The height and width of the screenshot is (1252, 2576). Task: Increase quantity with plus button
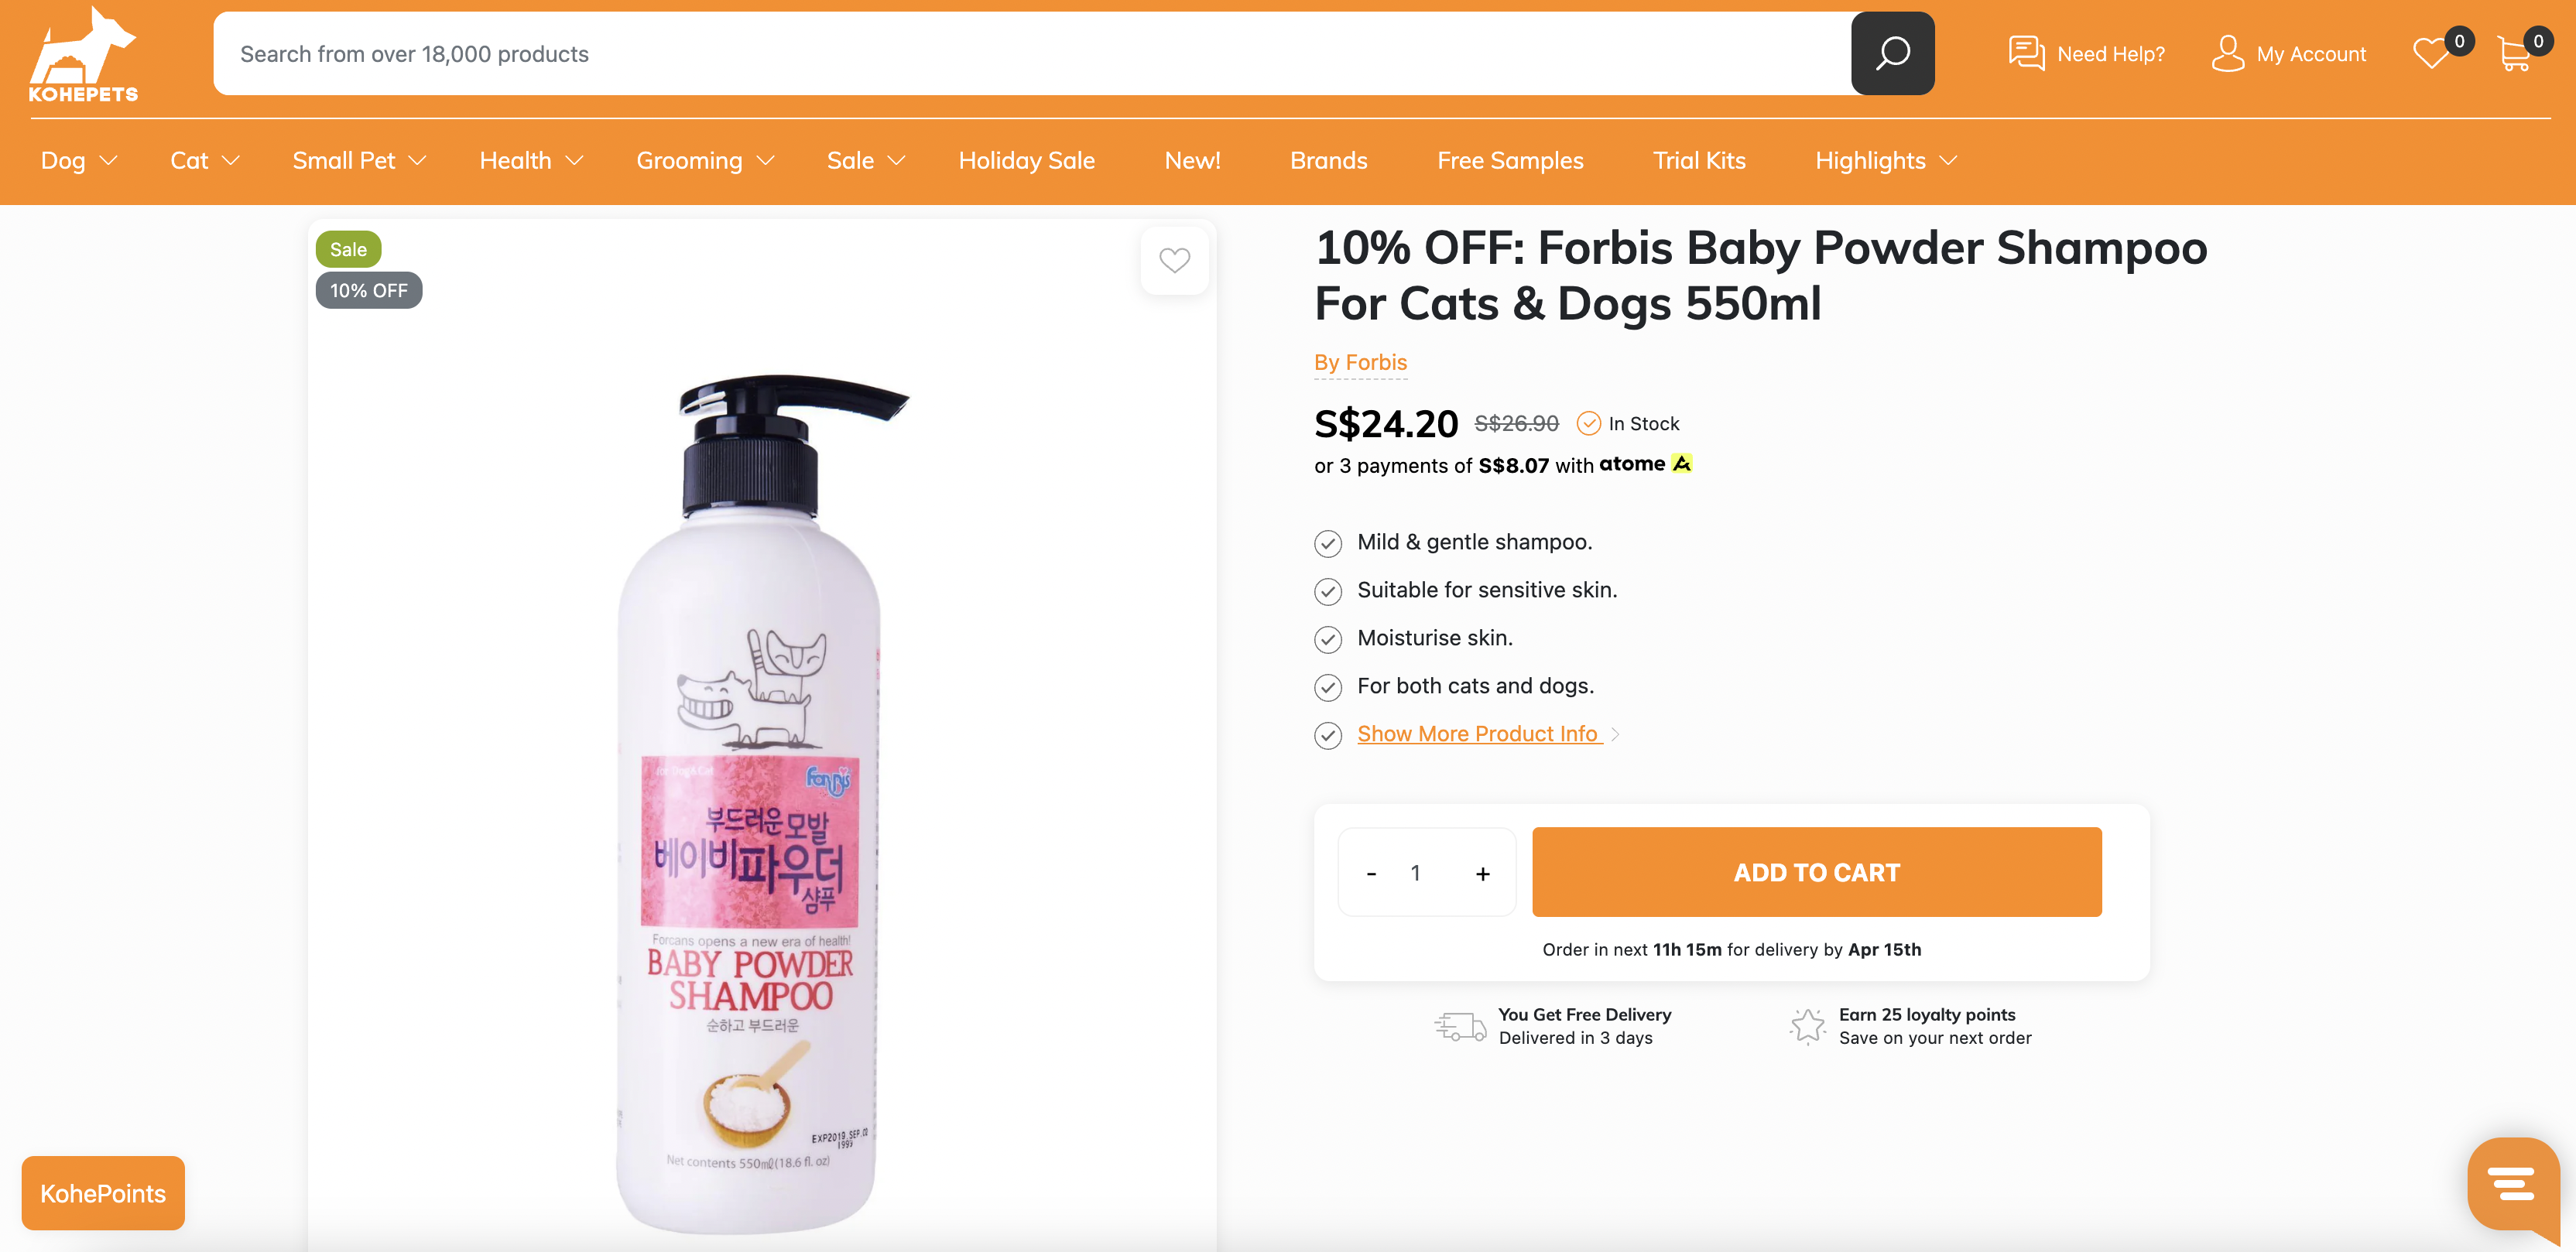point(1482,873)
